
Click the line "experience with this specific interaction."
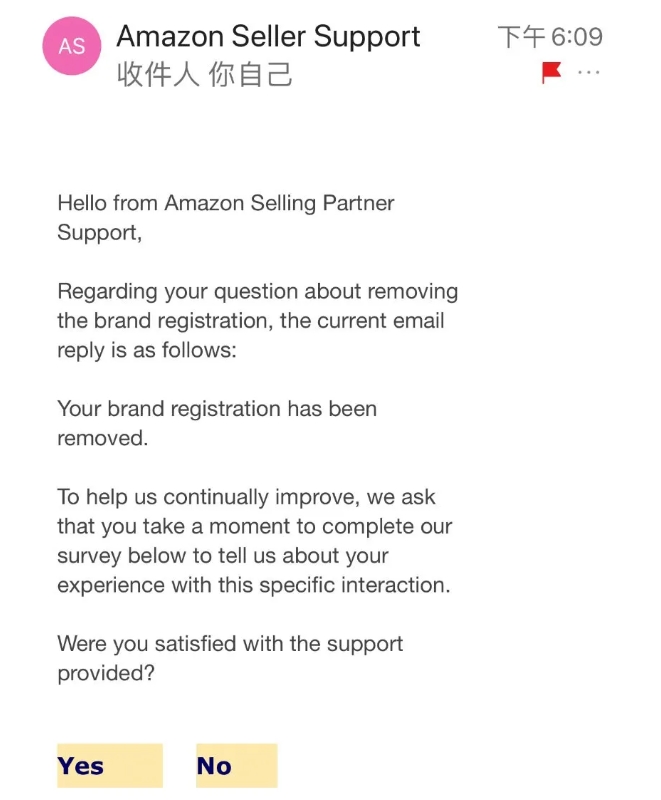point(253,585)
